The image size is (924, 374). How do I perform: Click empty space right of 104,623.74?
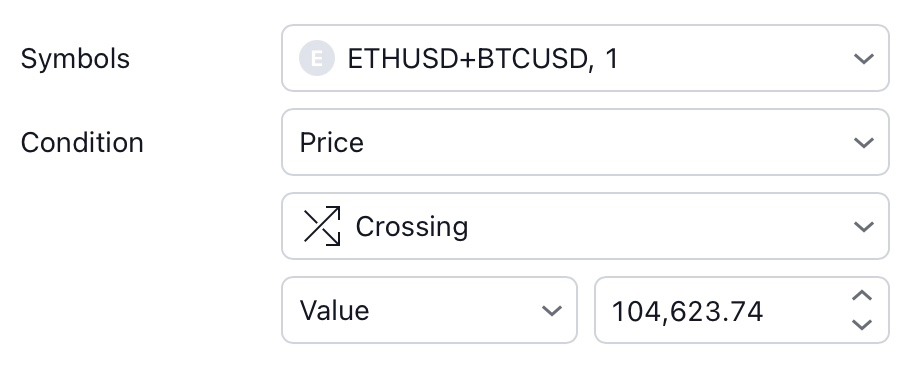[x=806, y=310]
